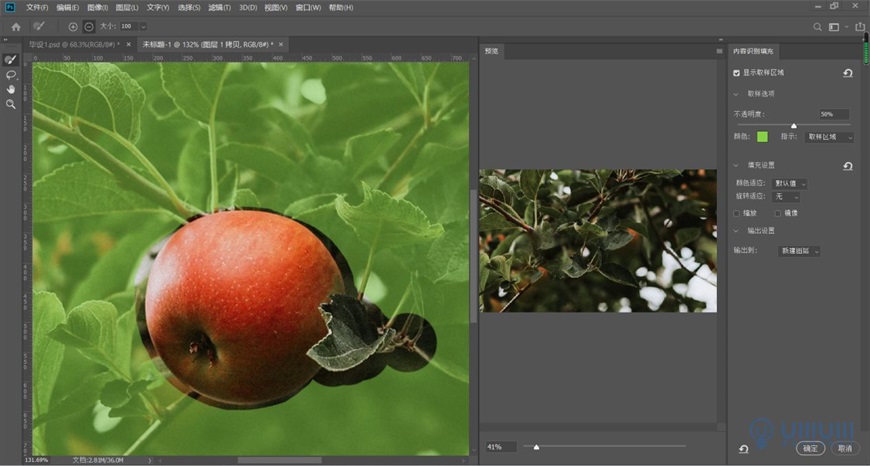Viewport: 870px width, 466px height.
Task: Switch brush to add (plus) mode
Action: tap(73, 26)
